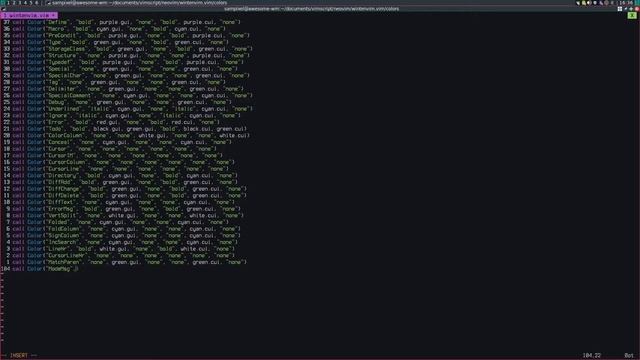Place cursor on the "Todo" Color line
640x360 pixels.
click(x=129, y=129)
